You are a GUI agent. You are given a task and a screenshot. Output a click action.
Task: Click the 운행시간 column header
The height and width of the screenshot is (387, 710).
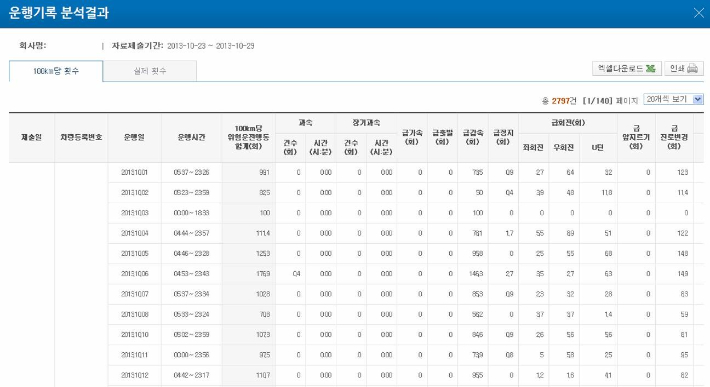tap(192, 137)
